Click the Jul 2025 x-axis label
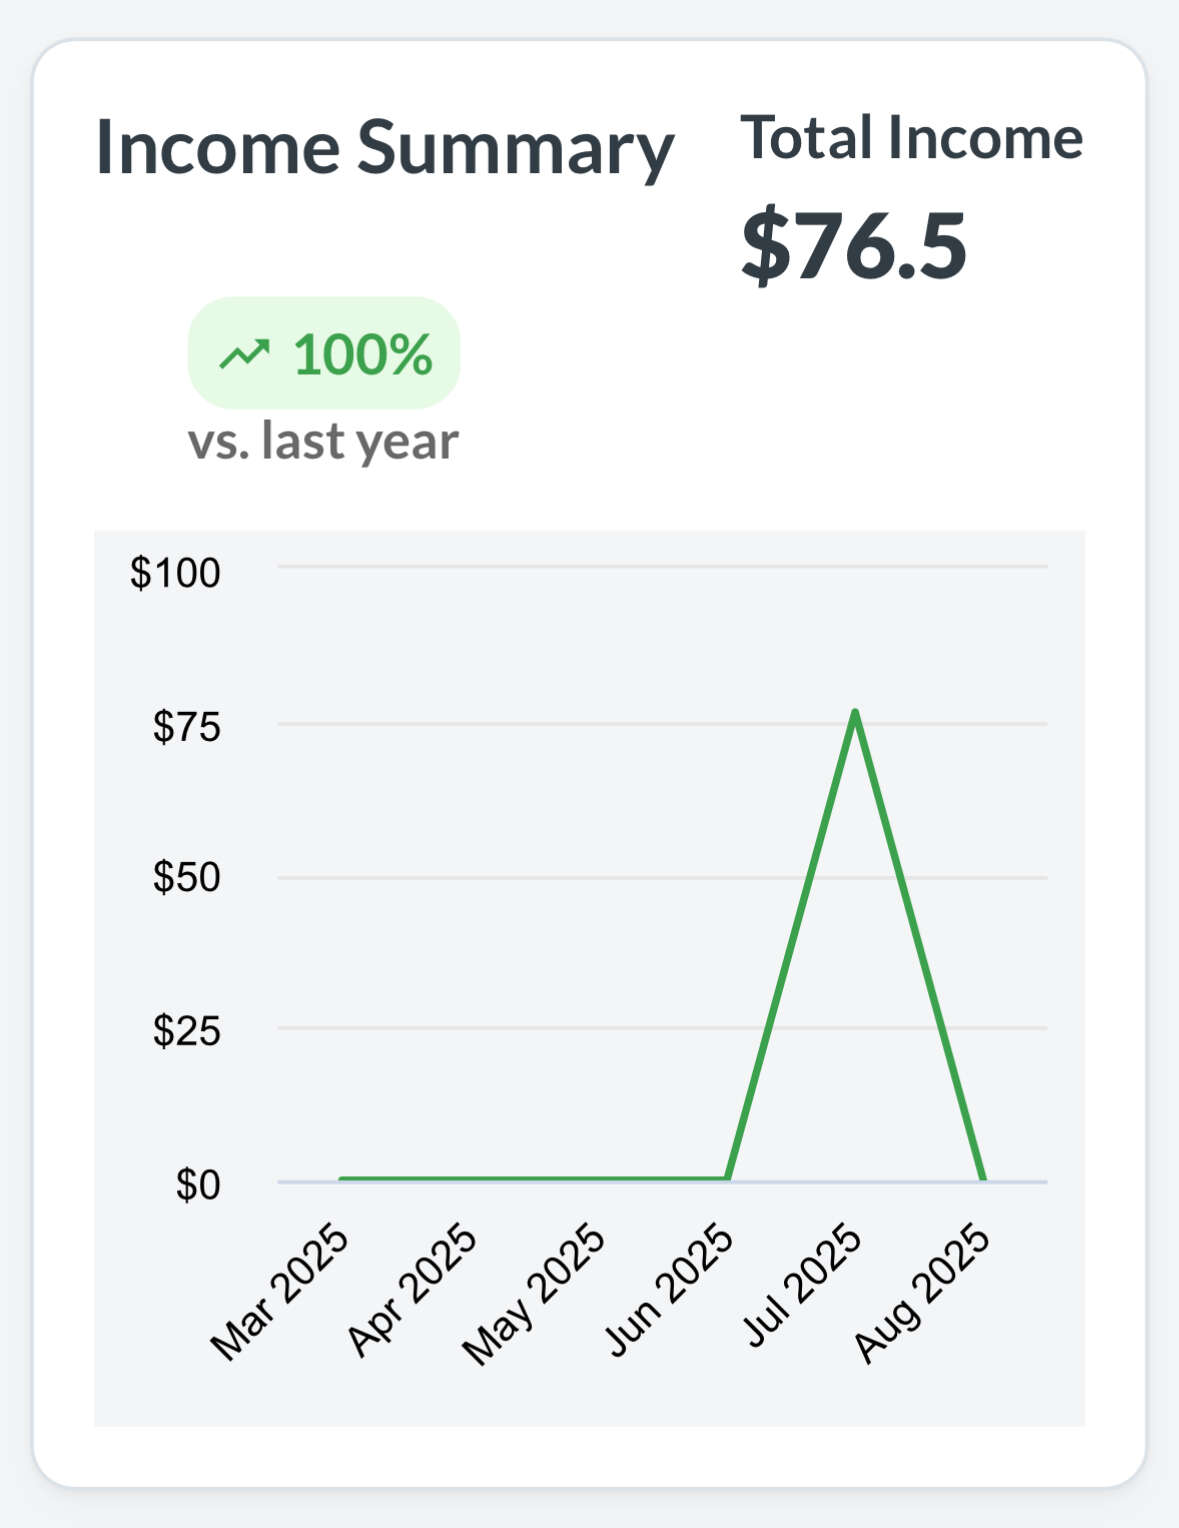This screenshot has width=1179, height=1528. point(802,1285)
